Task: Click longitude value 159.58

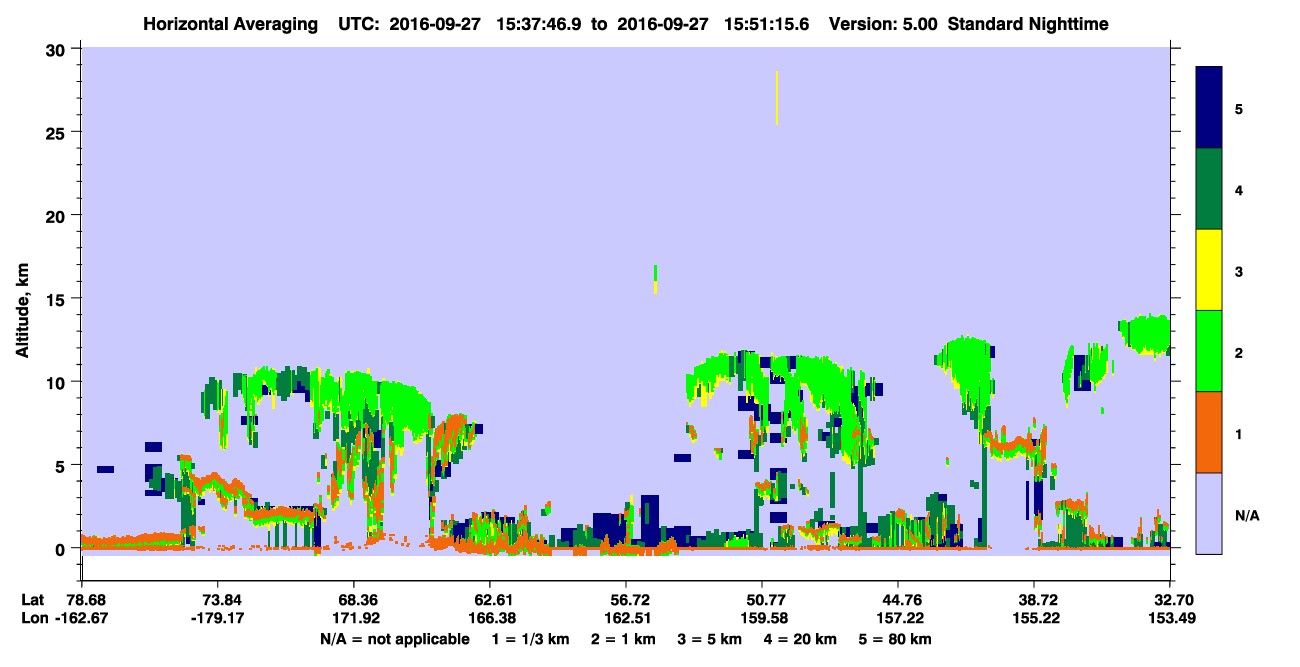Action: (762, 618)
